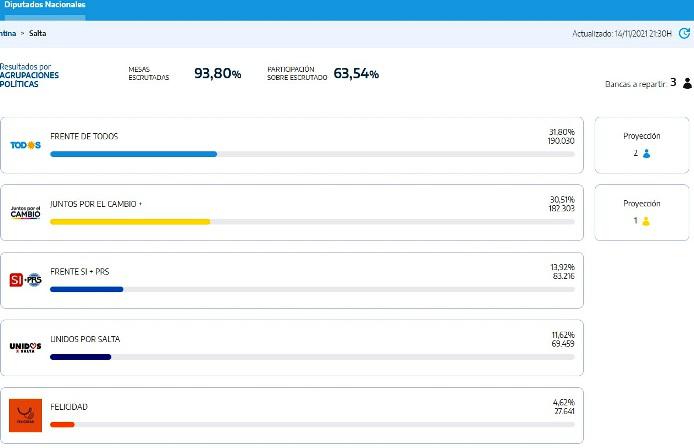Viewport: 694px width, 448px height.
Task: Click the Mesas Escrutadas 93,80% figure
Action: coord(217,73)
